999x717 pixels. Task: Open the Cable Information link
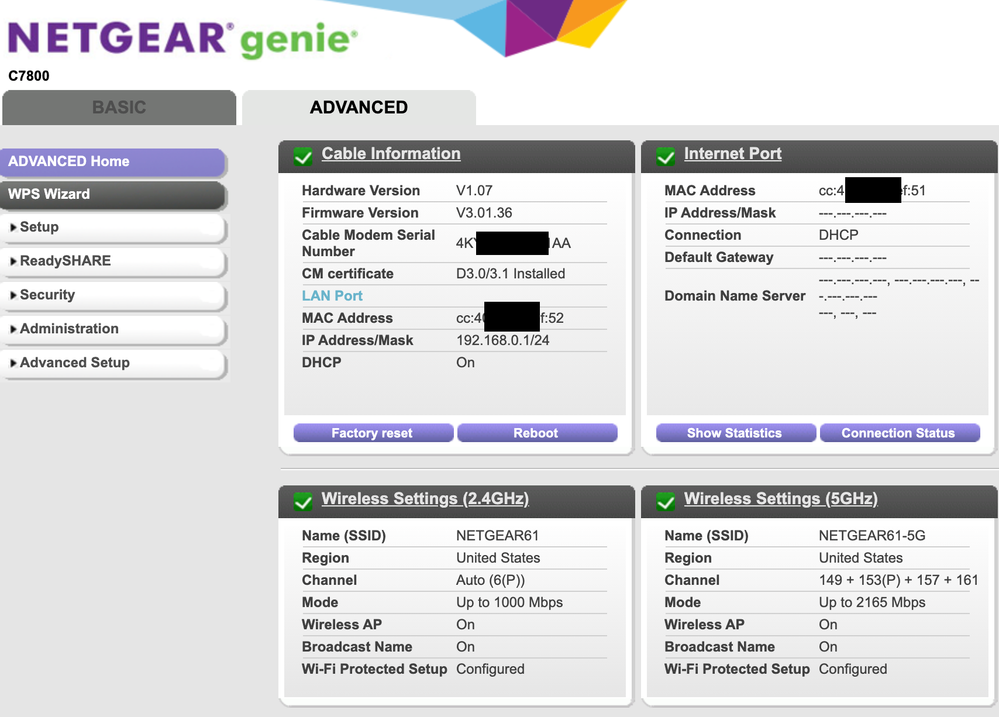(x=391, y=154)
